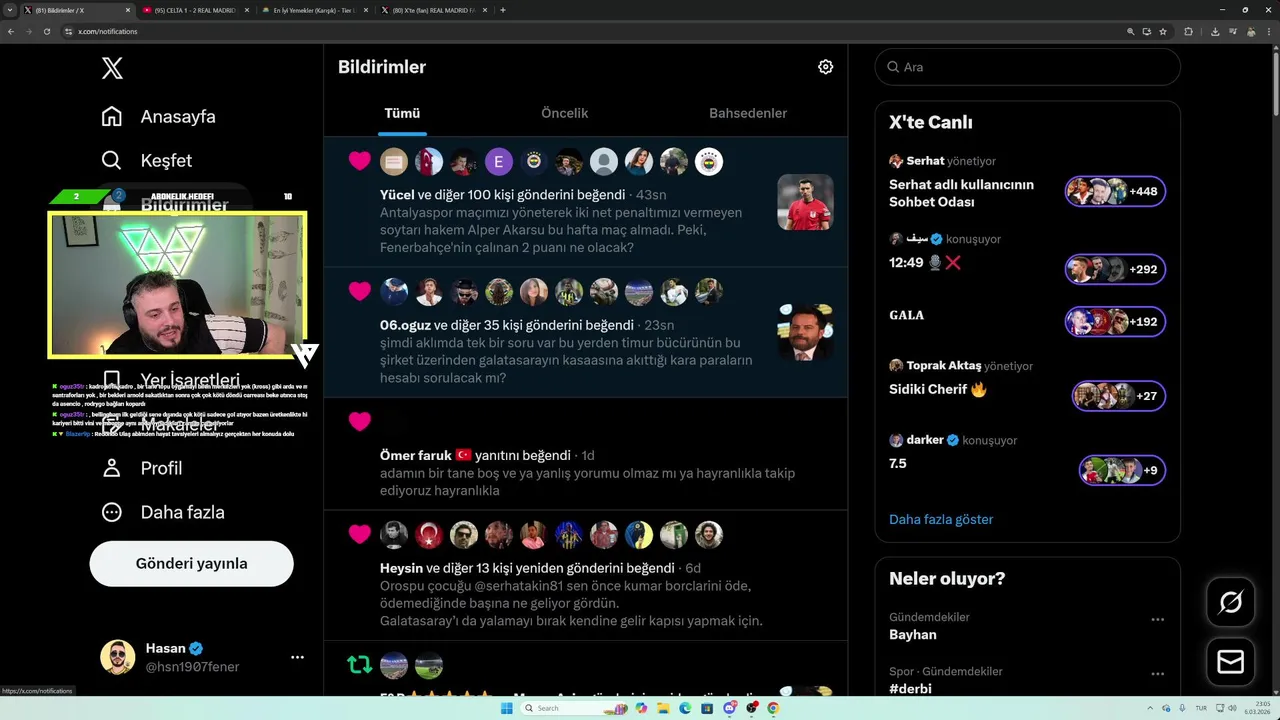Open the X logo home link

point(112,68)
